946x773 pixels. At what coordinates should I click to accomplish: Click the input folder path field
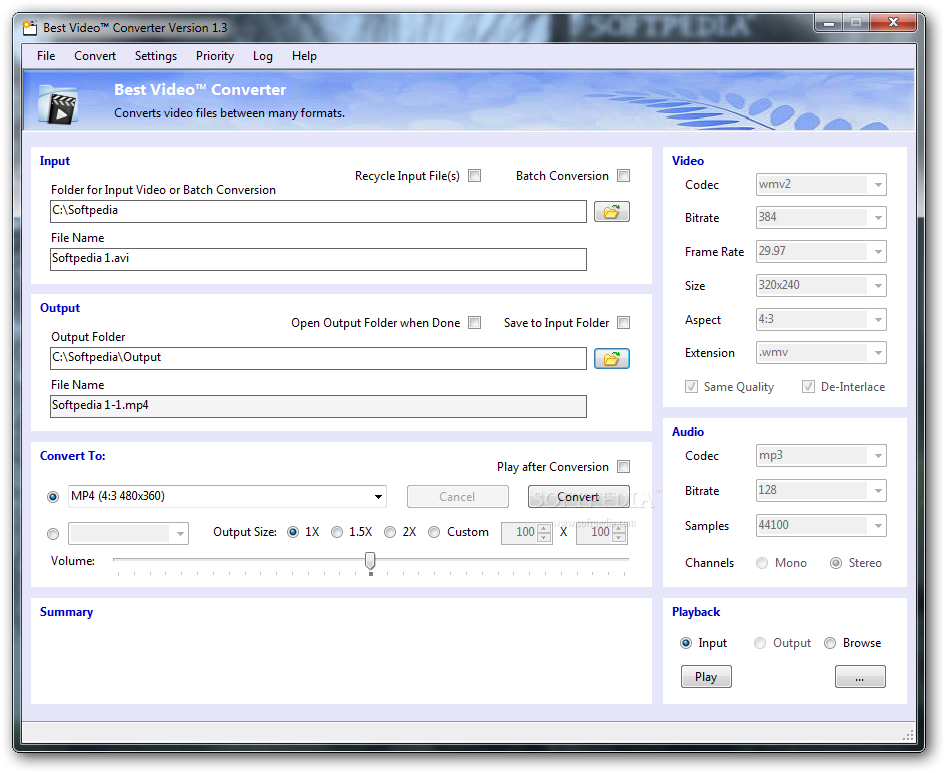(318, 211)
